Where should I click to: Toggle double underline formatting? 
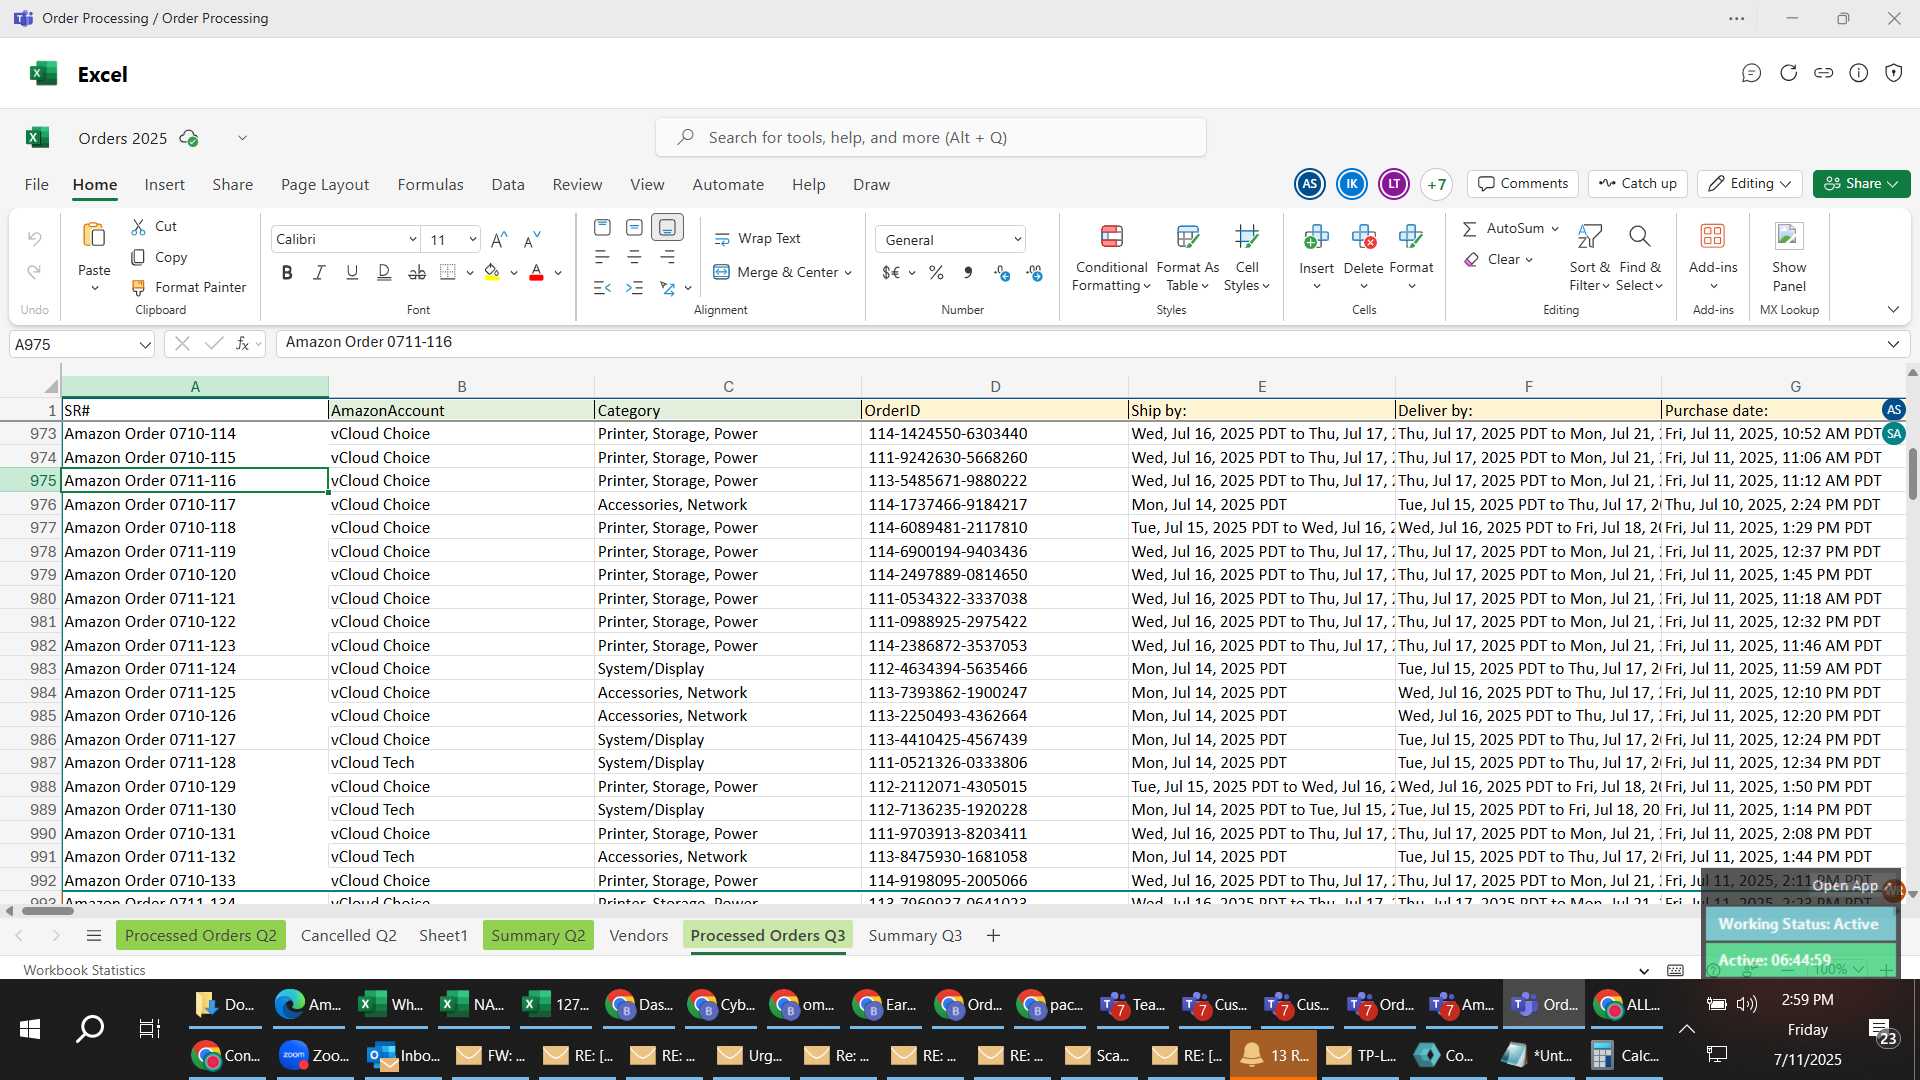click(x=384, y=272)
